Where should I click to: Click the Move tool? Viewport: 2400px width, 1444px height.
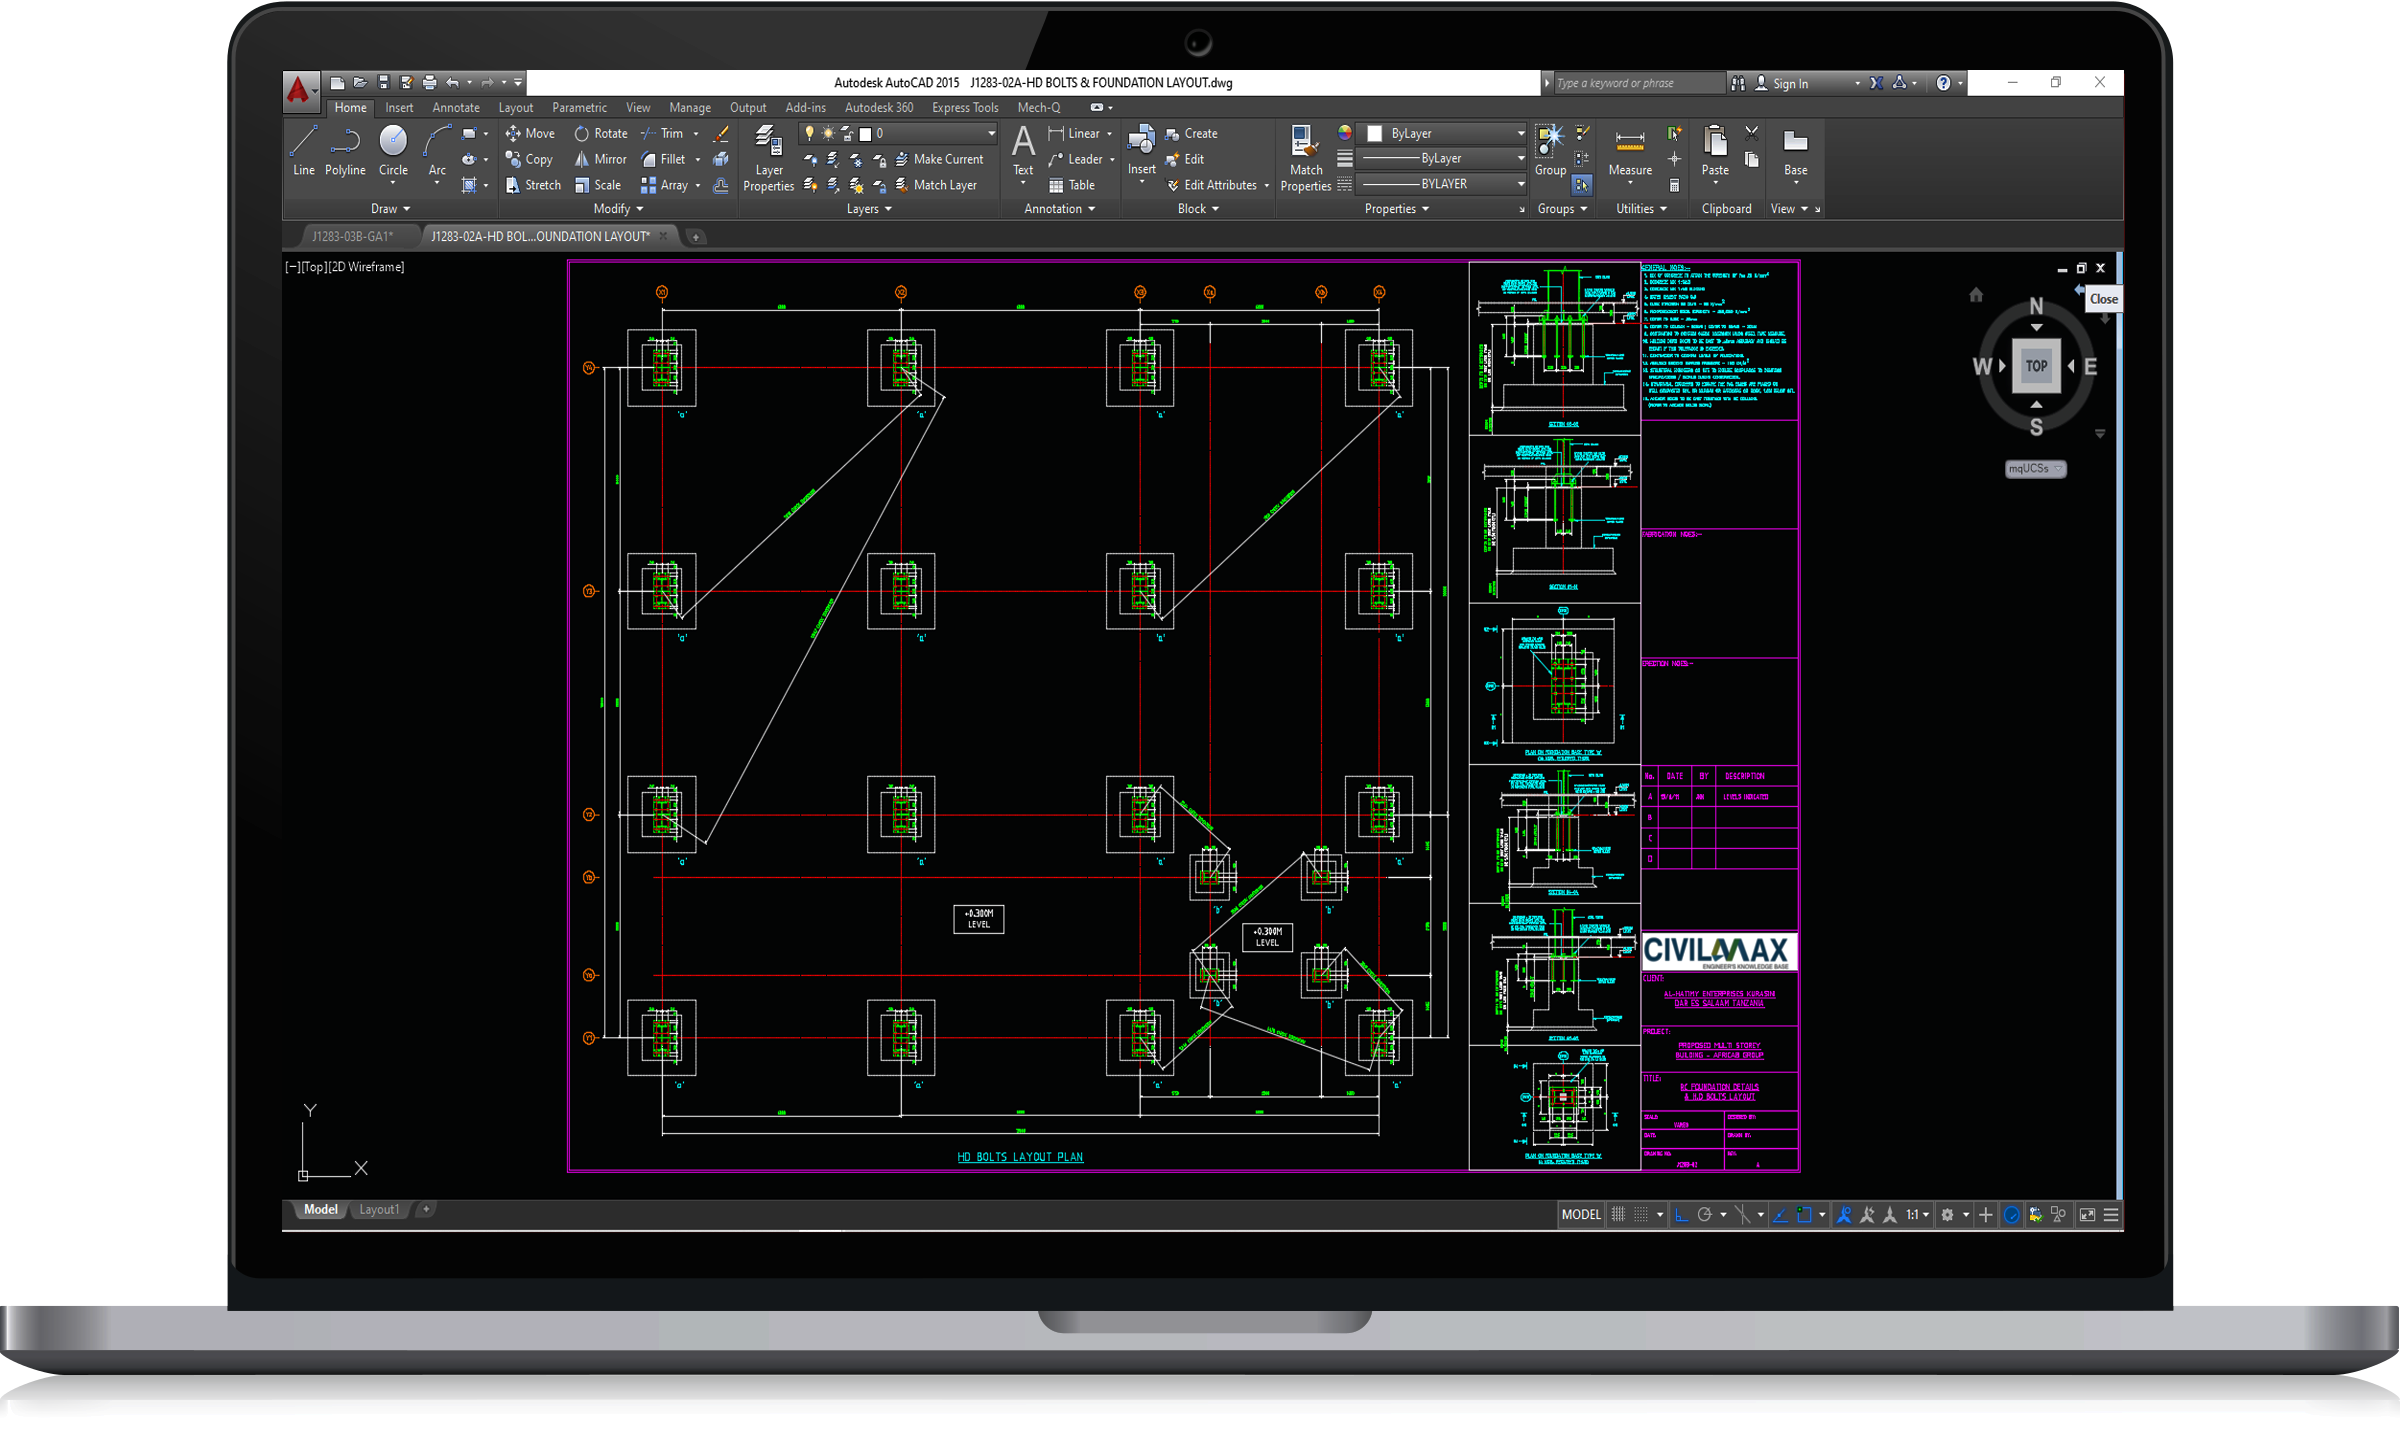[x=529, y=133]
